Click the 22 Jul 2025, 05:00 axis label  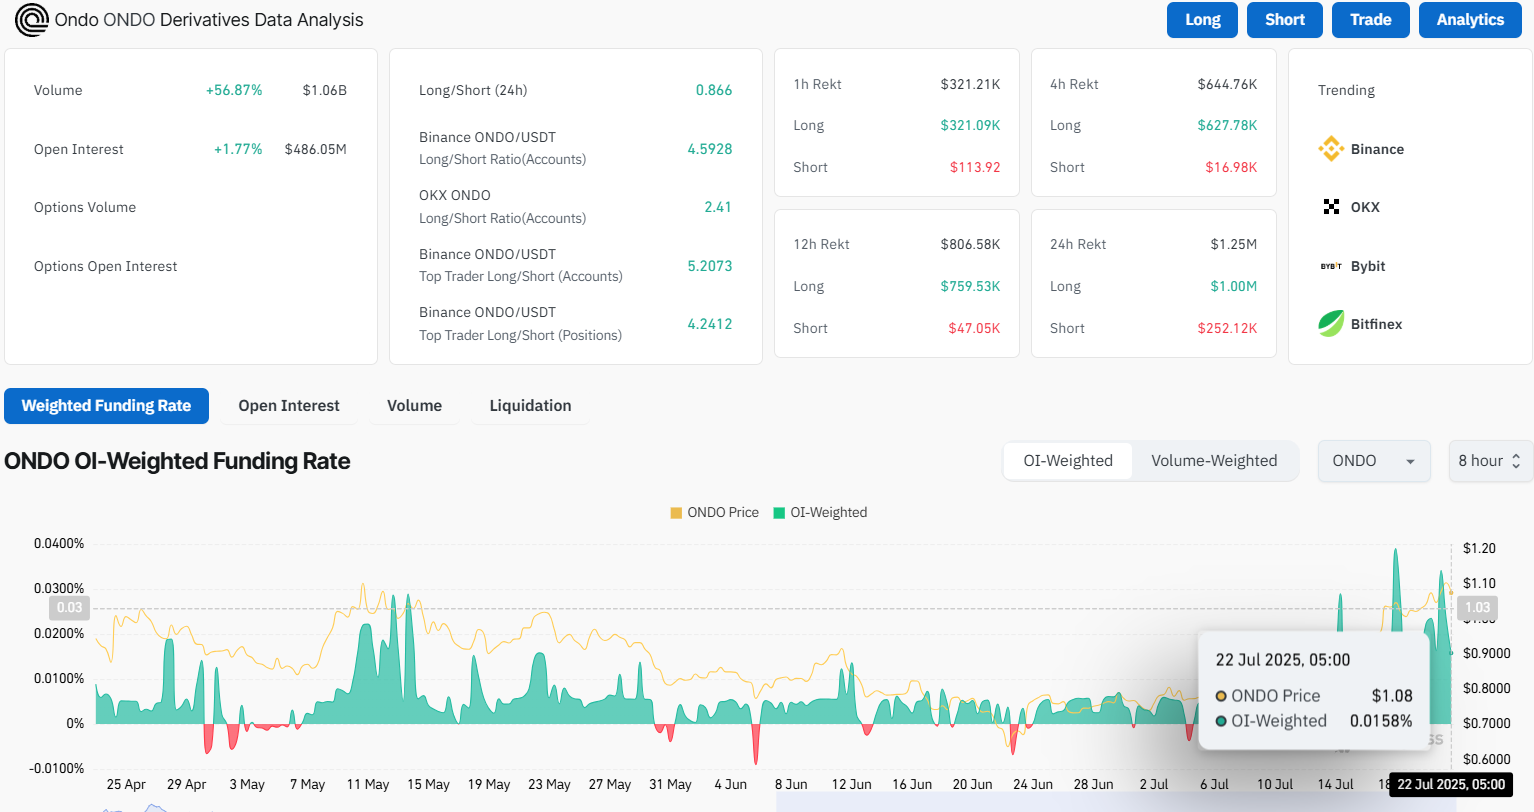(x=1451, y=784)
